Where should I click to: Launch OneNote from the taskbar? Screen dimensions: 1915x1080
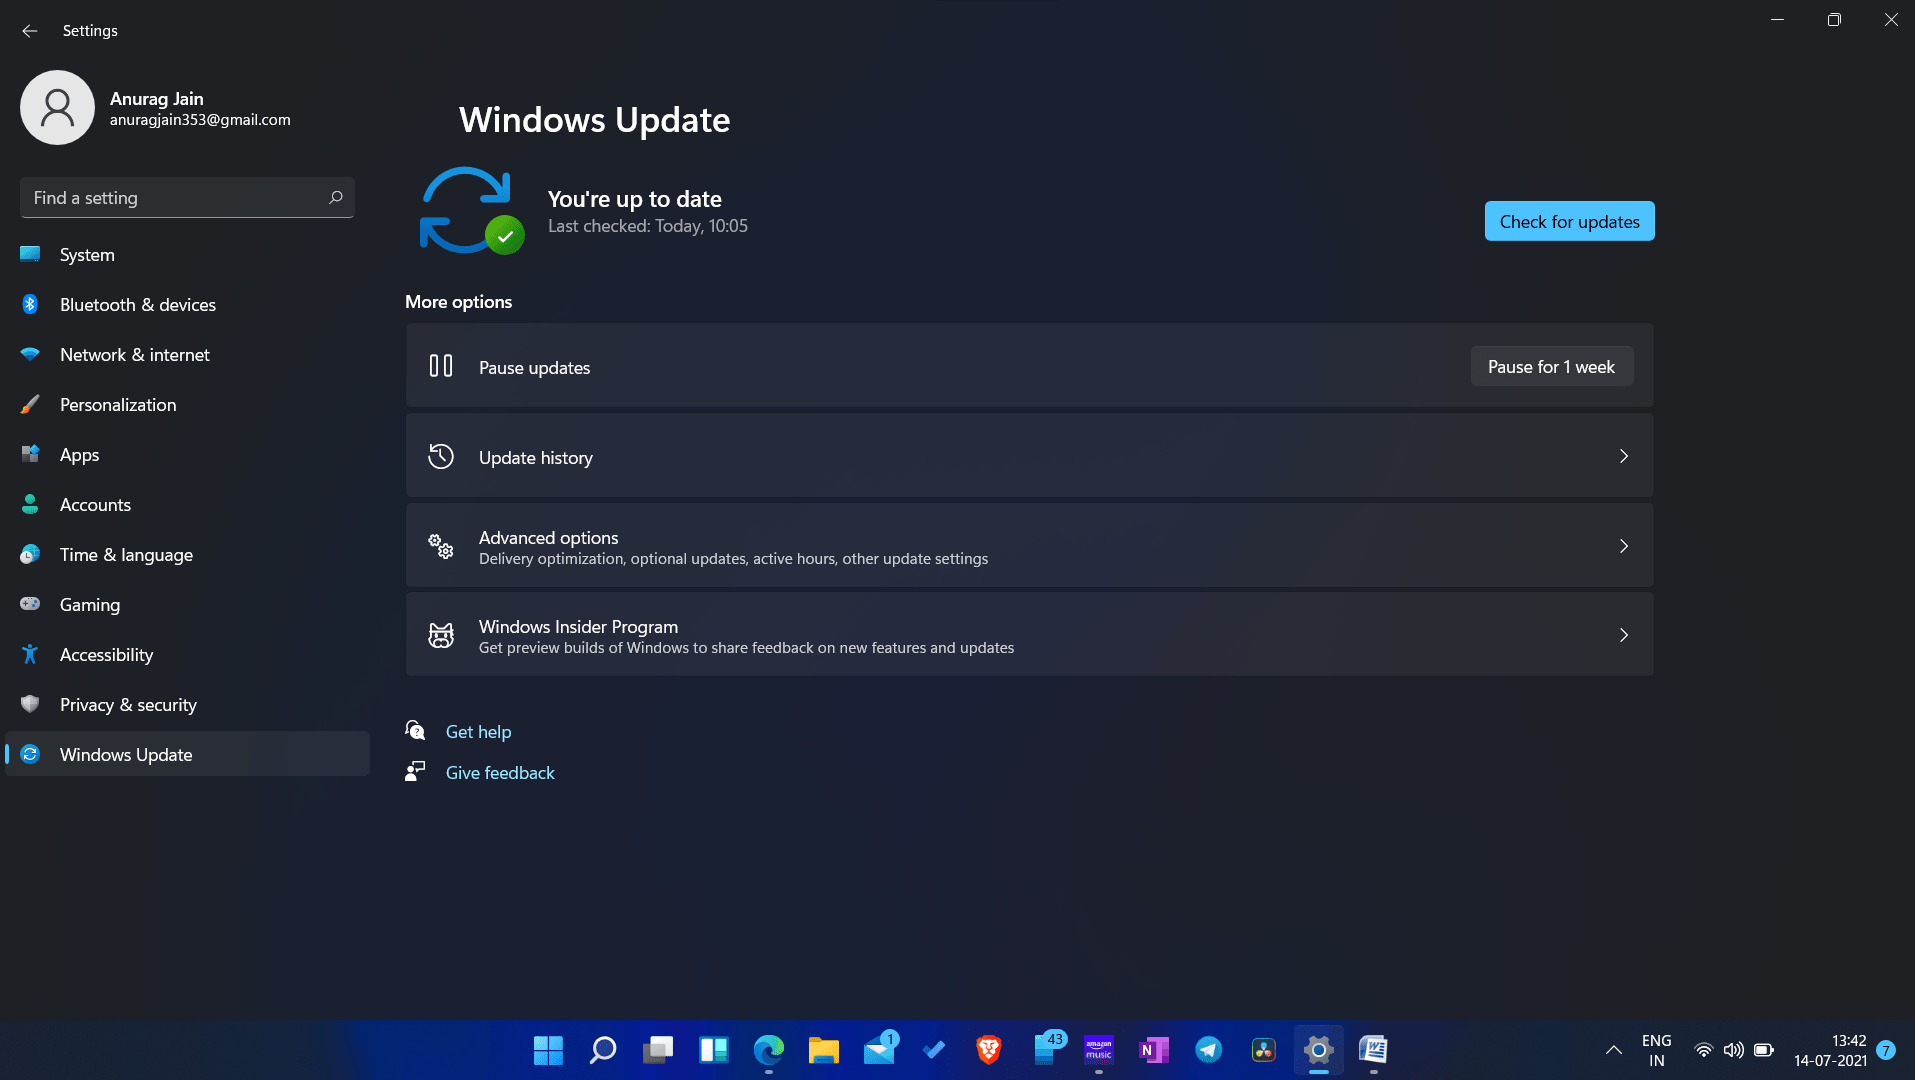(x=1153, y=1050)
